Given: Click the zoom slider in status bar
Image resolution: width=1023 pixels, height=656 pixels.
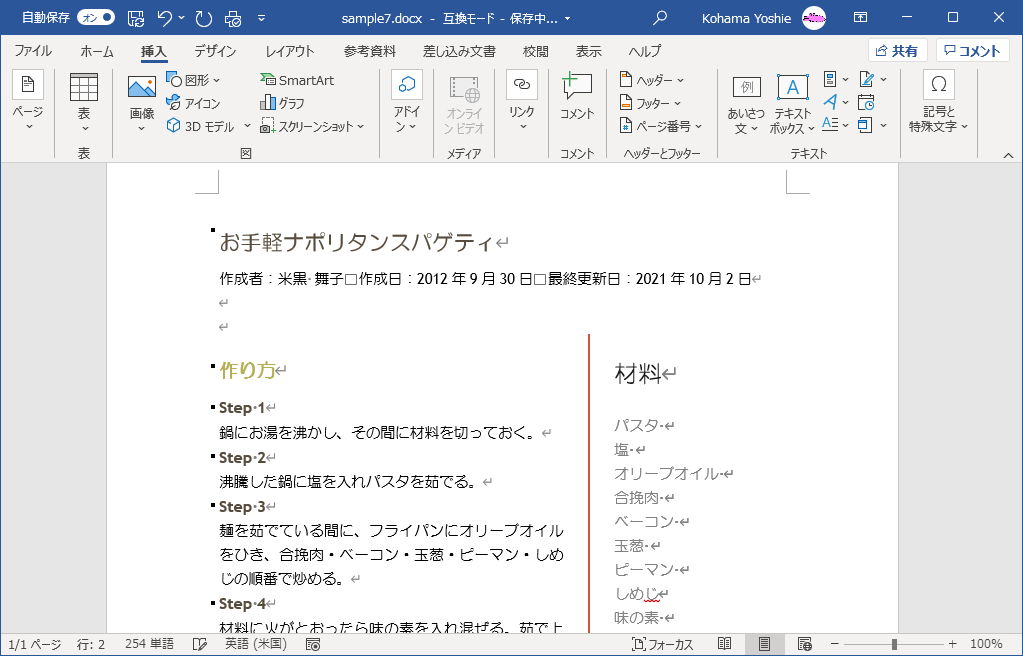Looking at the screenshot, I should (894, 644).
